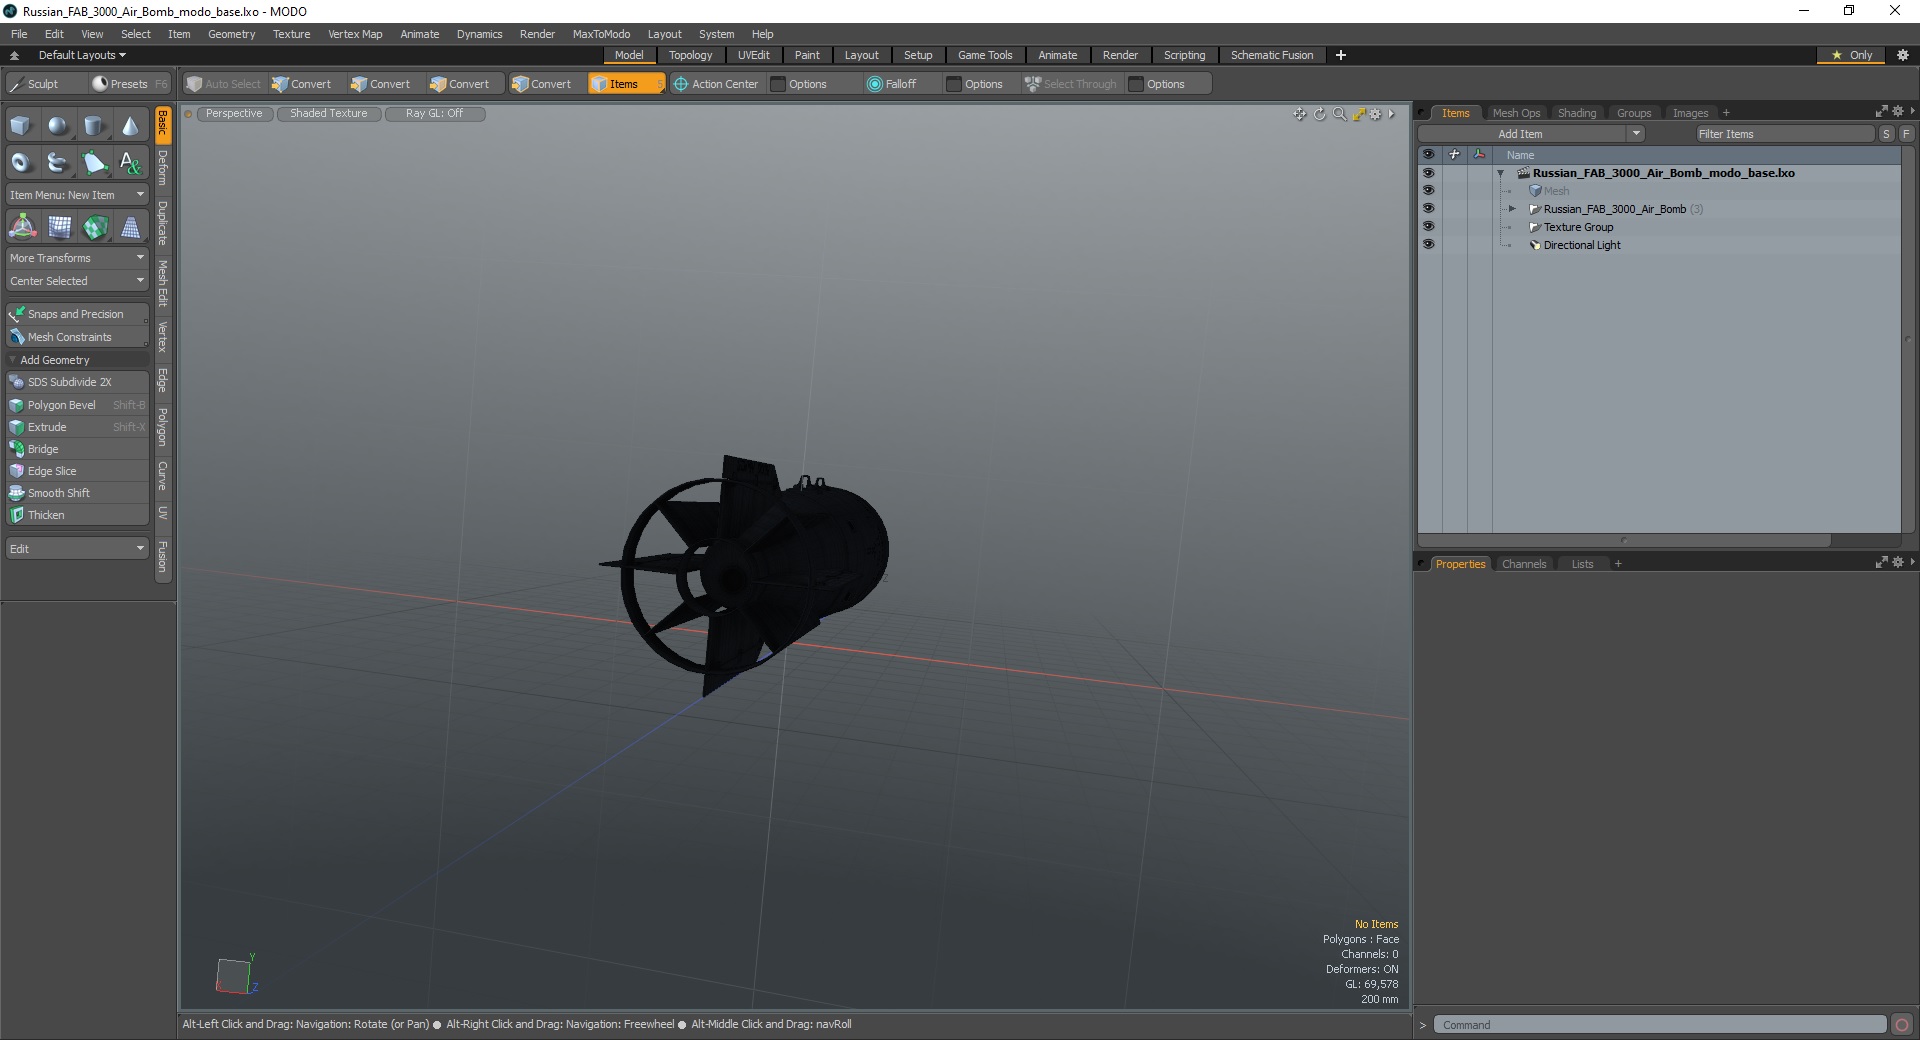Open Item Menu: New Item dropdown
The height and width of the screenshot is (1040, 1920).
(77, 195)
